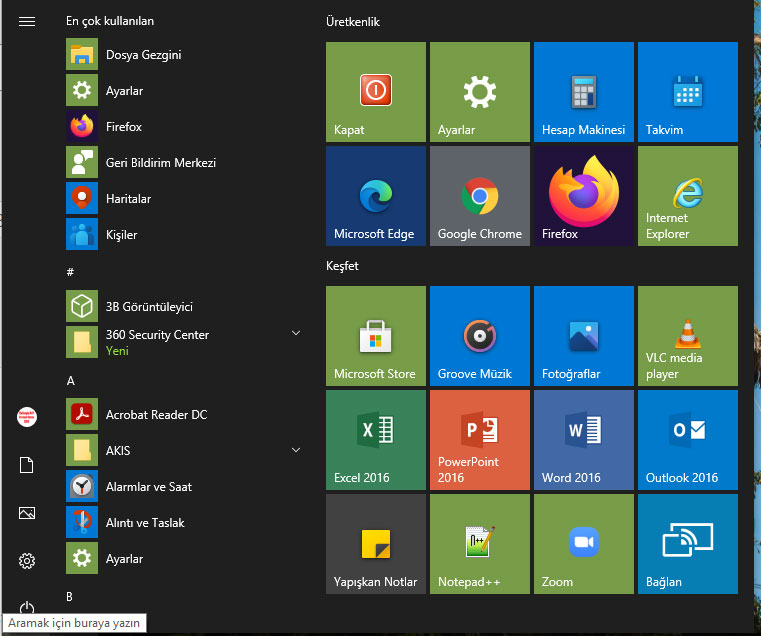This screenshot has height=636, width=761.
Task: Launch Google Chrome tile
Action: (480, 196)
